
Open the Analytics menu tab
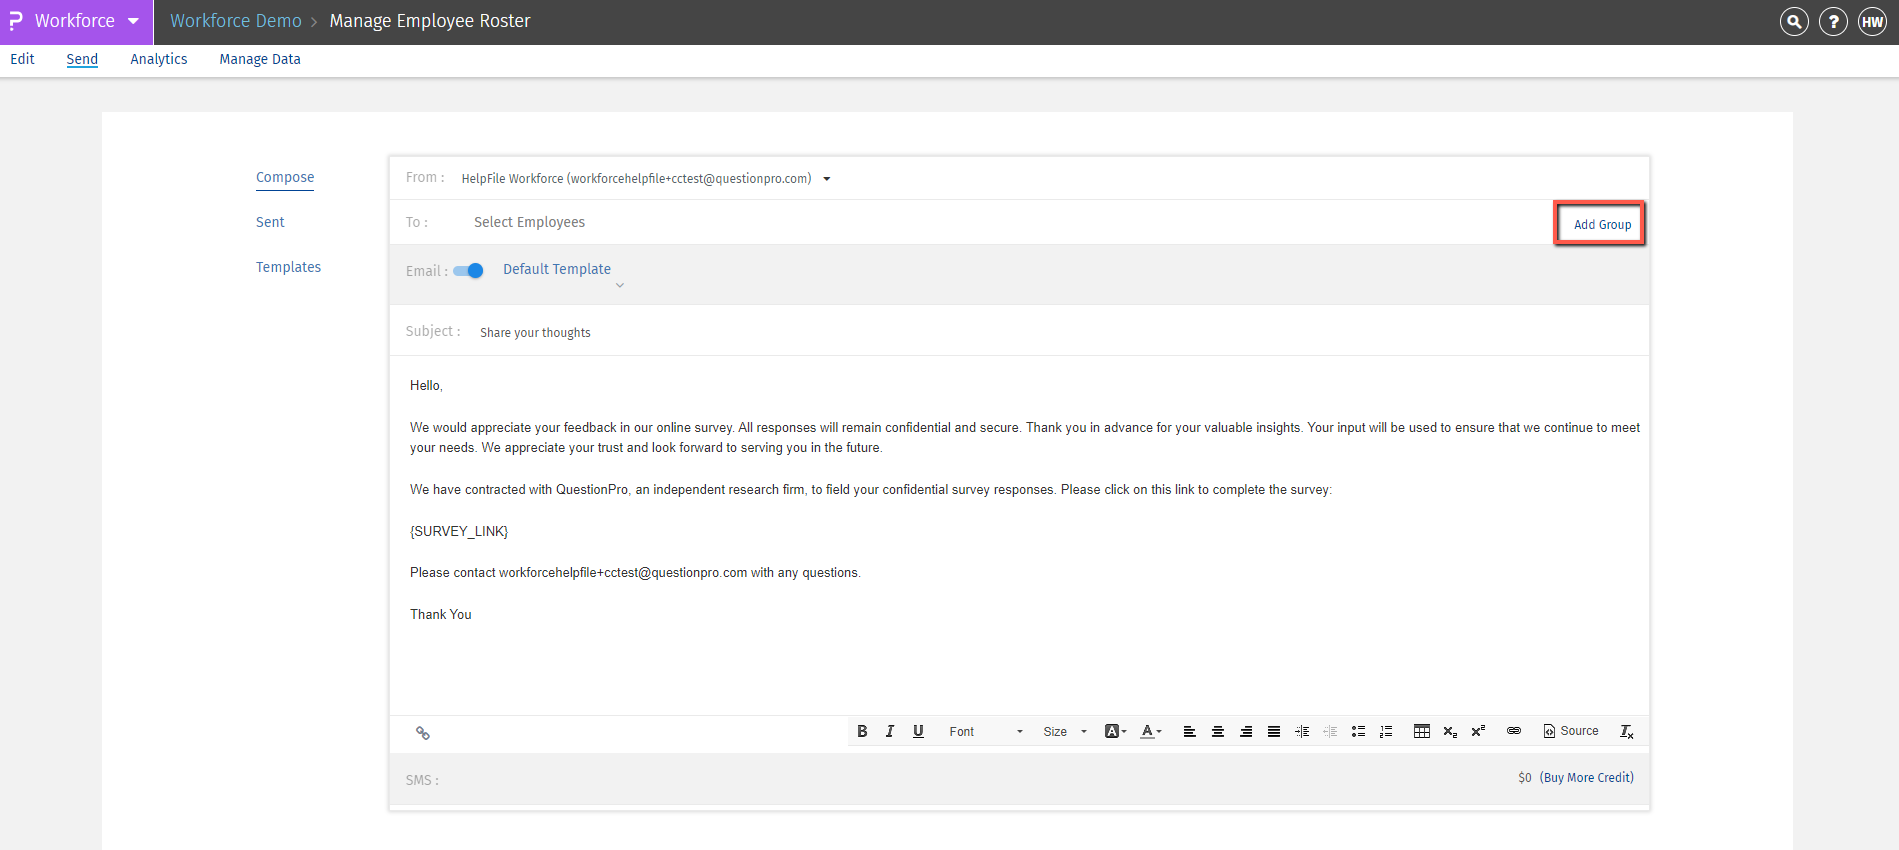tap(159, 59)
